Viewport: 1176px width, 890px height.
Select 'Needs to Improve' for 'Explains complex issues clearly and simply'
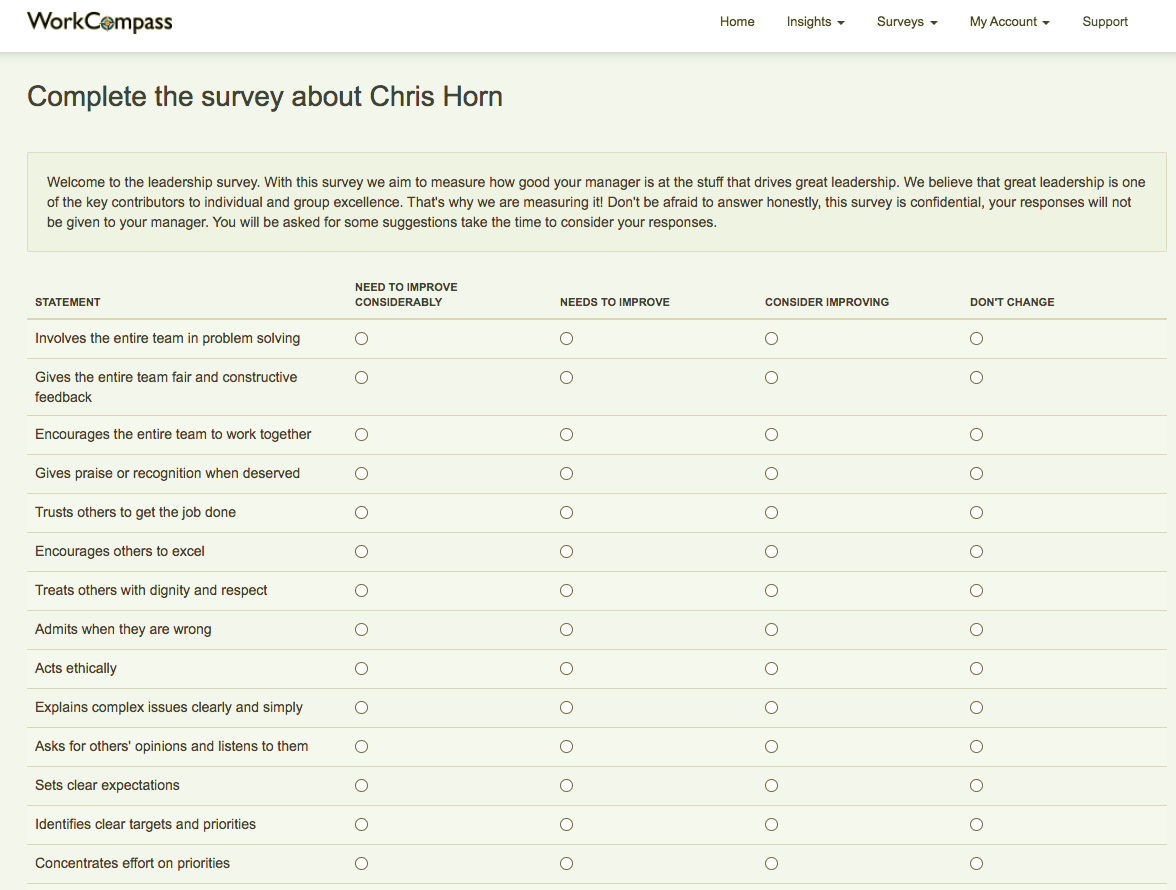[x=566, y=707]
